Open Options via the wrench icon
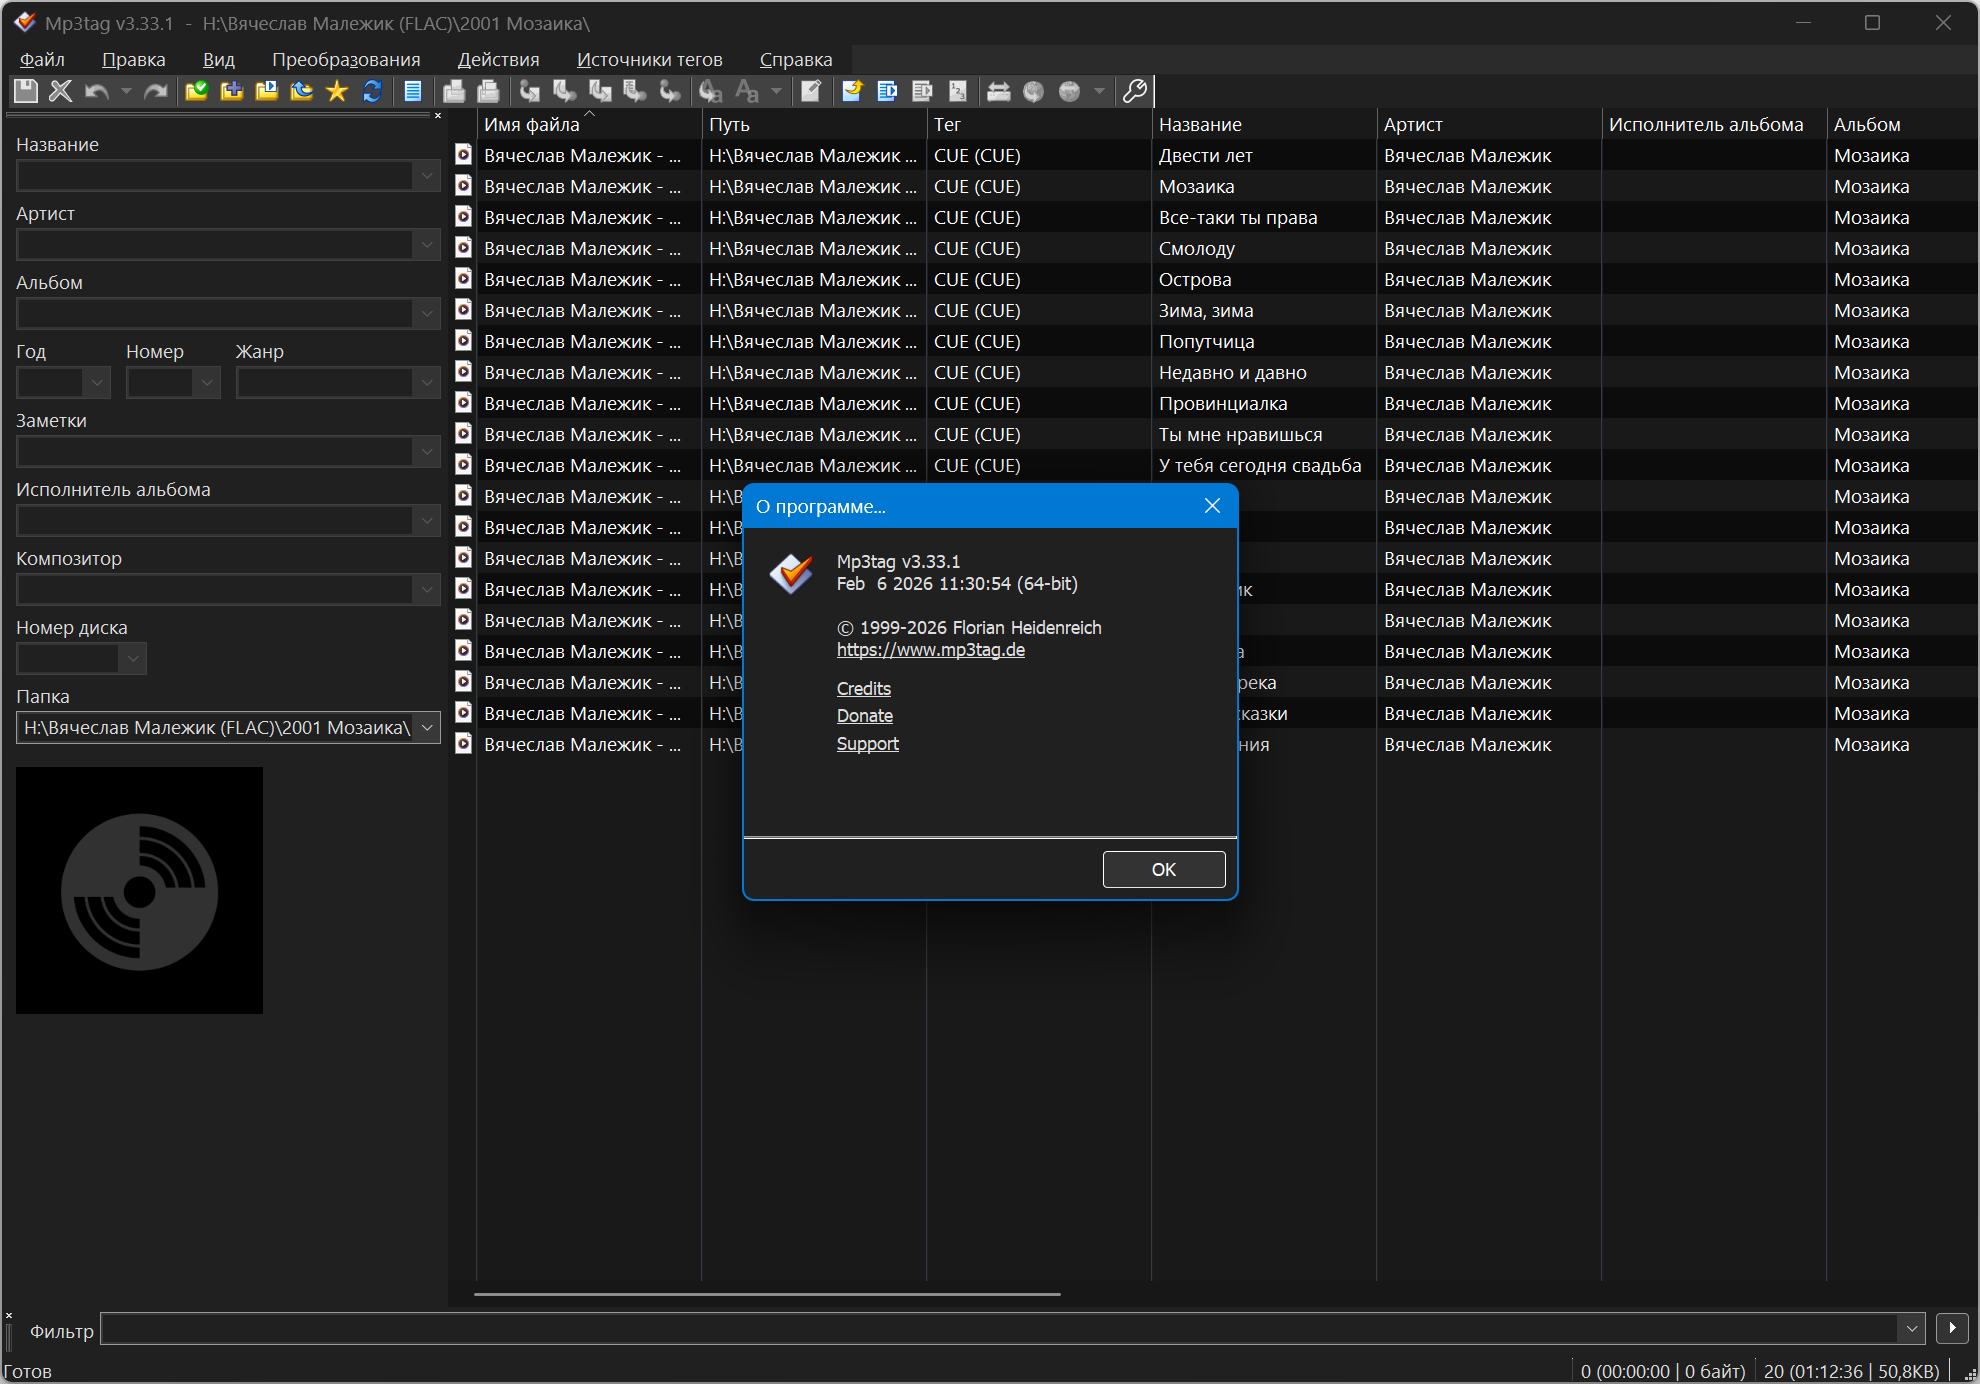1980x1384 pixels. (1134, 91)
